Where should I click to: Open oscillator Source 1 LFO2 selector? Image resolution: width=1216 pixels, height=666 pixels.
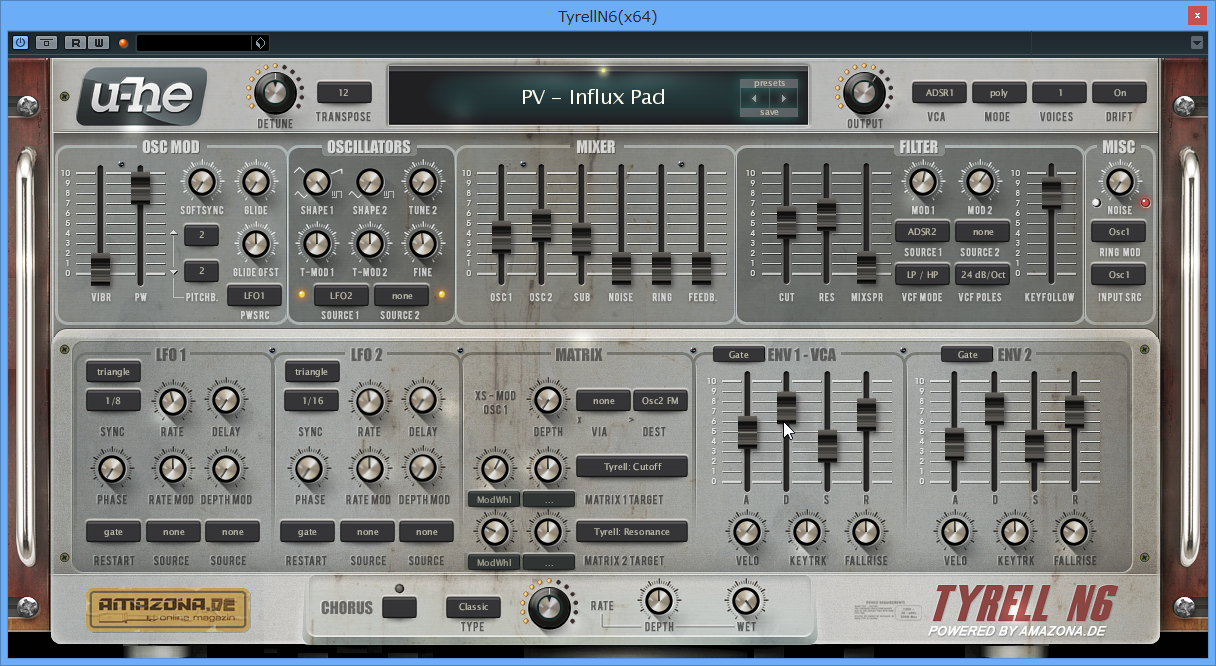coord(341,296)
